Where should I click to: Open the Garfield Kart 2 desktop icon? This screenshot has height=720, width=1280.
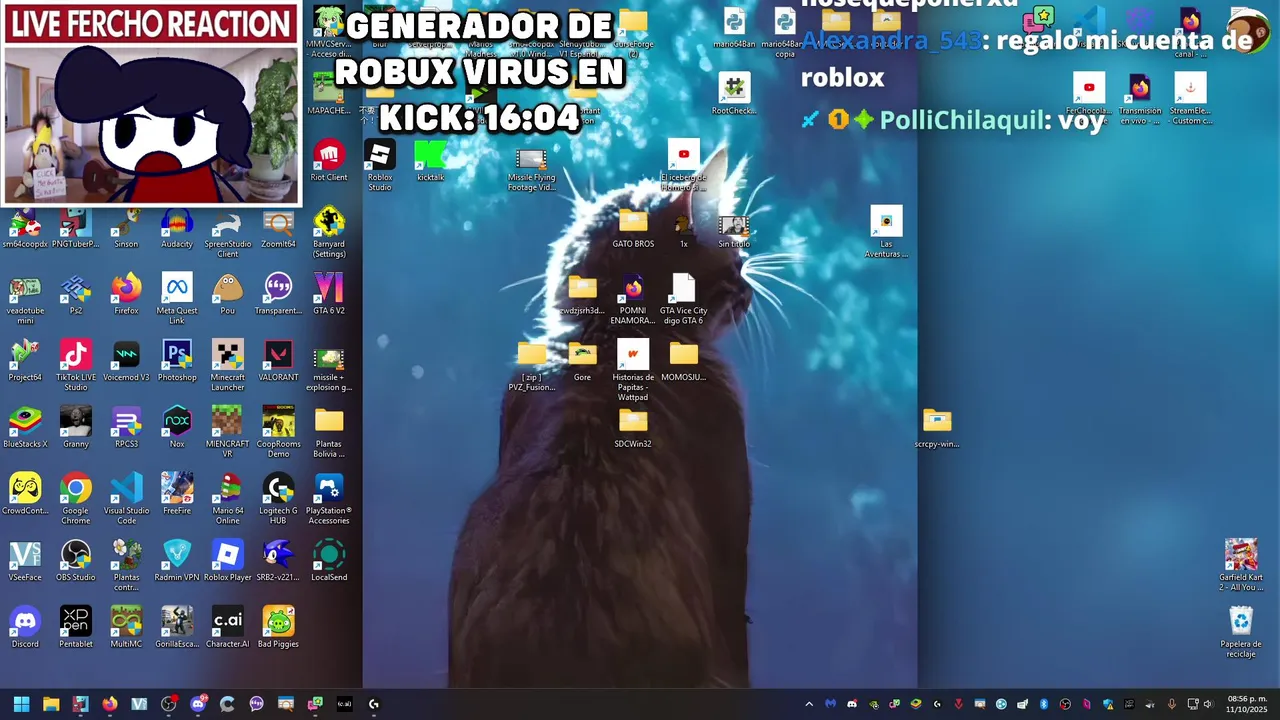[x=1241, y=565]
